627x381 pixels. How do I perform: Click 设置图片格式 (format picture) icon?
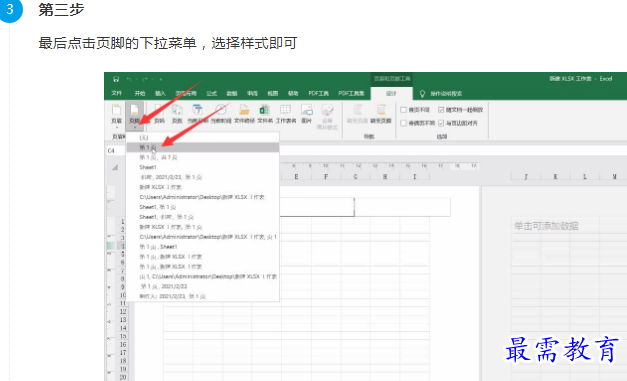(327, 117)
